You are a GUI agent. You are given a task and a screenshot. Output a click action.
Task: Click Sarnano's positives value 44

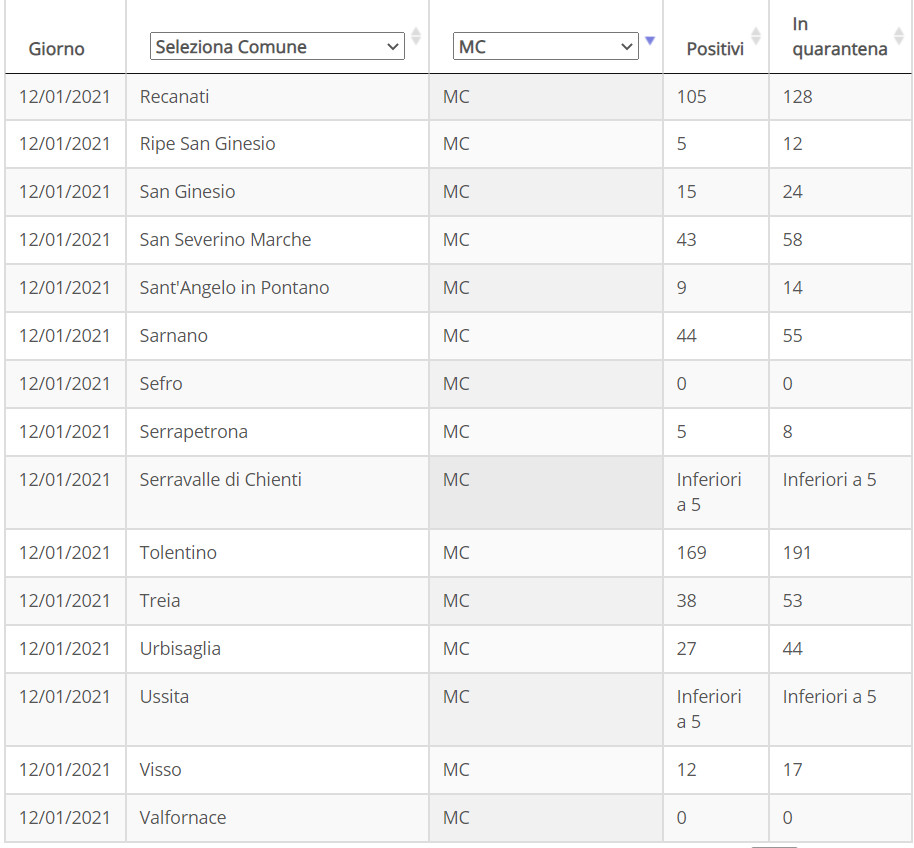tap(687, 336)
